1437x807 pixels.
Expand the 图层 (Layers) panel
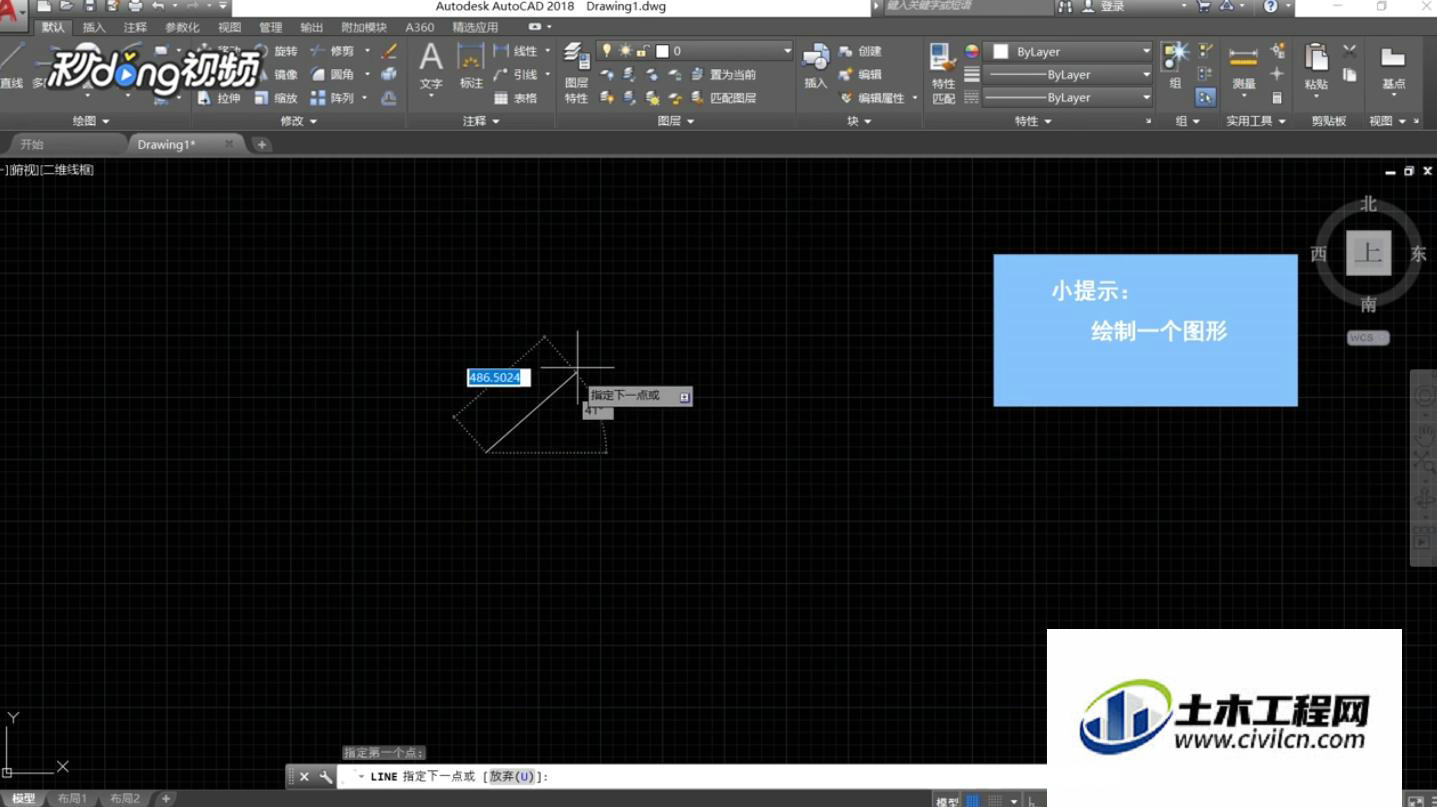click(x=676, y=121)
